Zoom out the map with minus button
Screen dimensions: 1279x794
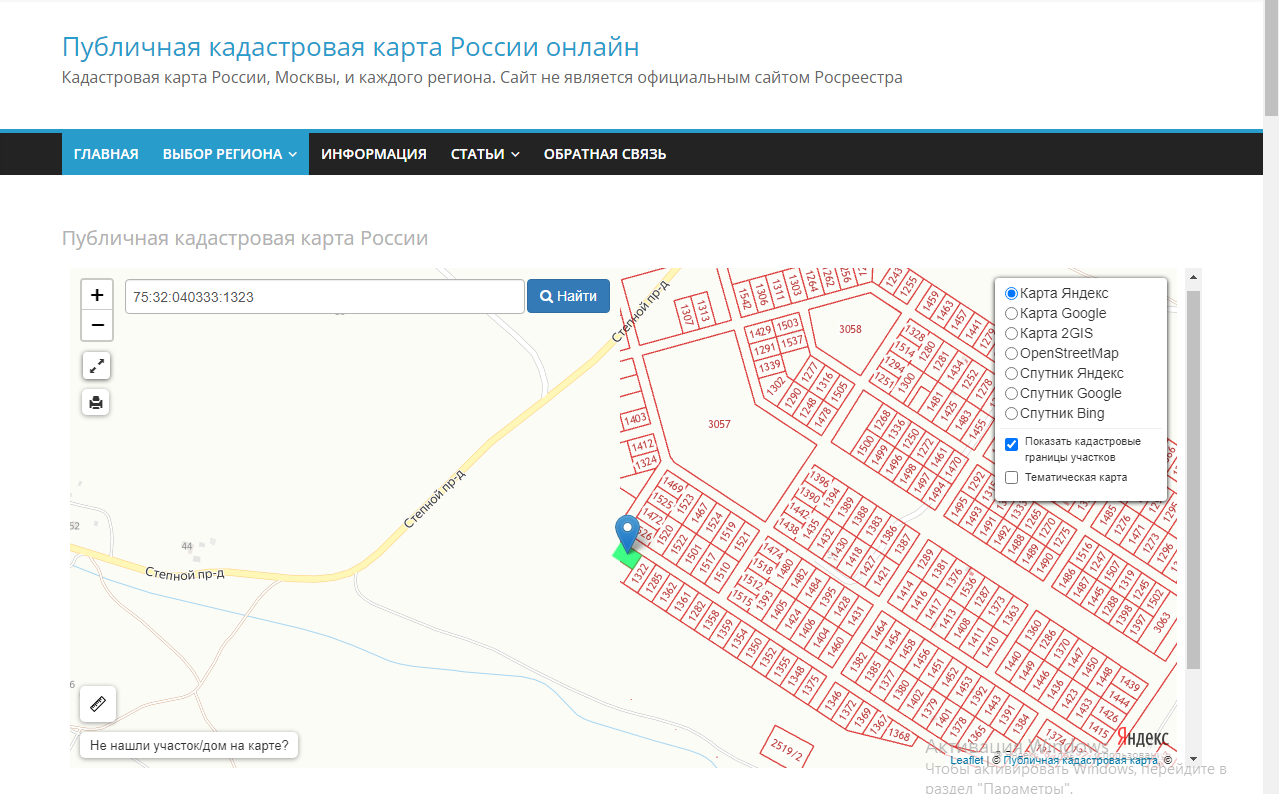coord(96,325)
